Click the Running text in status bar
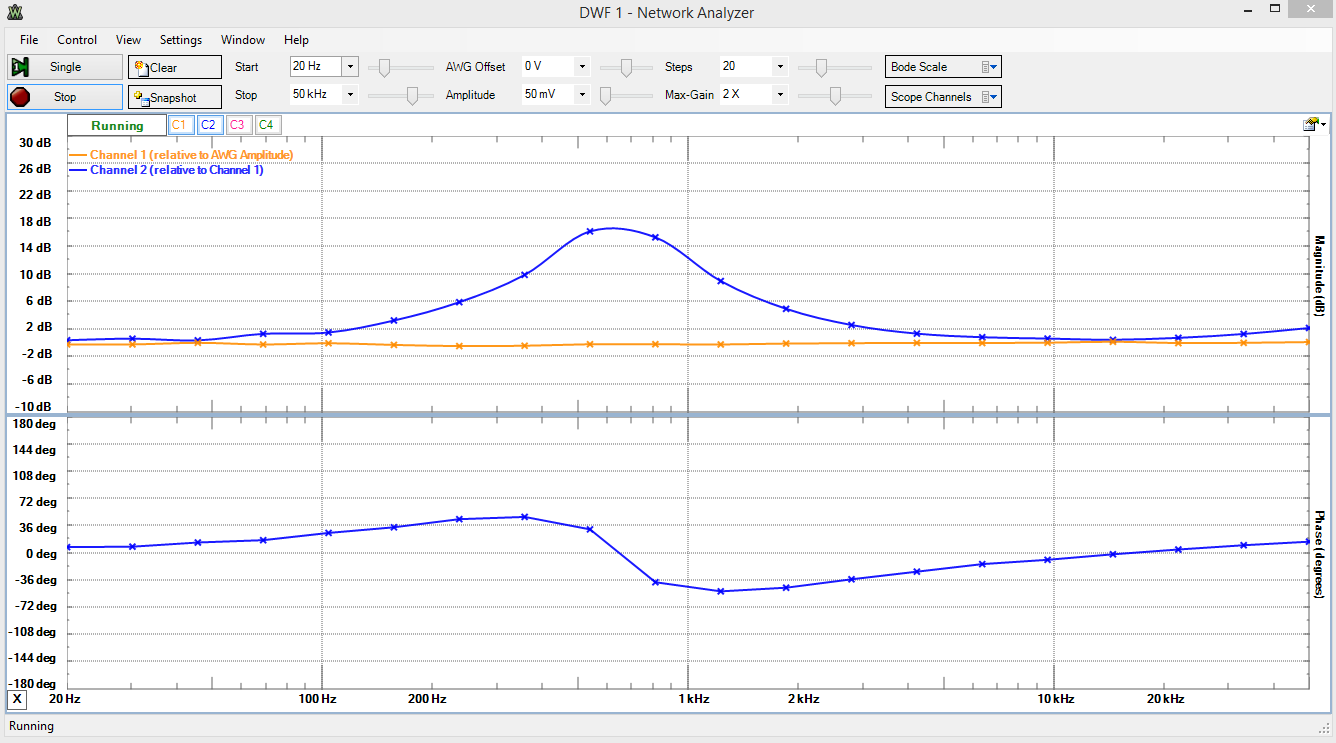This screenshot has width=1336, height=743. 31,726
